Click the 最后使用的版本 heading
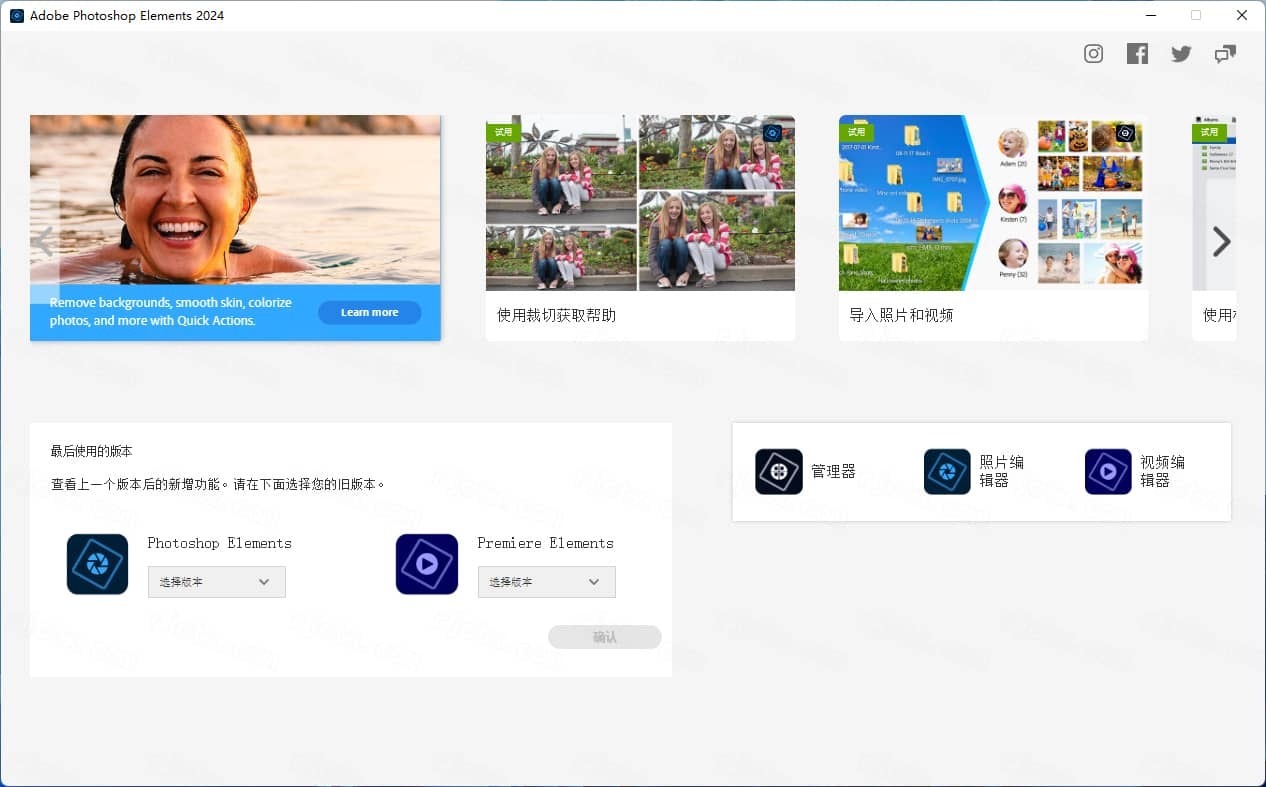The height and width of the screenshot is (787, 1266). [91, 452]
